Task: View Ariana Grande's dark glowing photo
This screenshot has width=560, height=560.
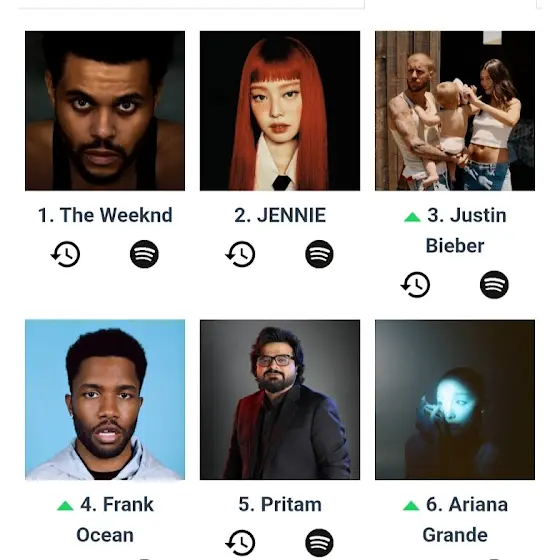Action: (x=455, y=400)
